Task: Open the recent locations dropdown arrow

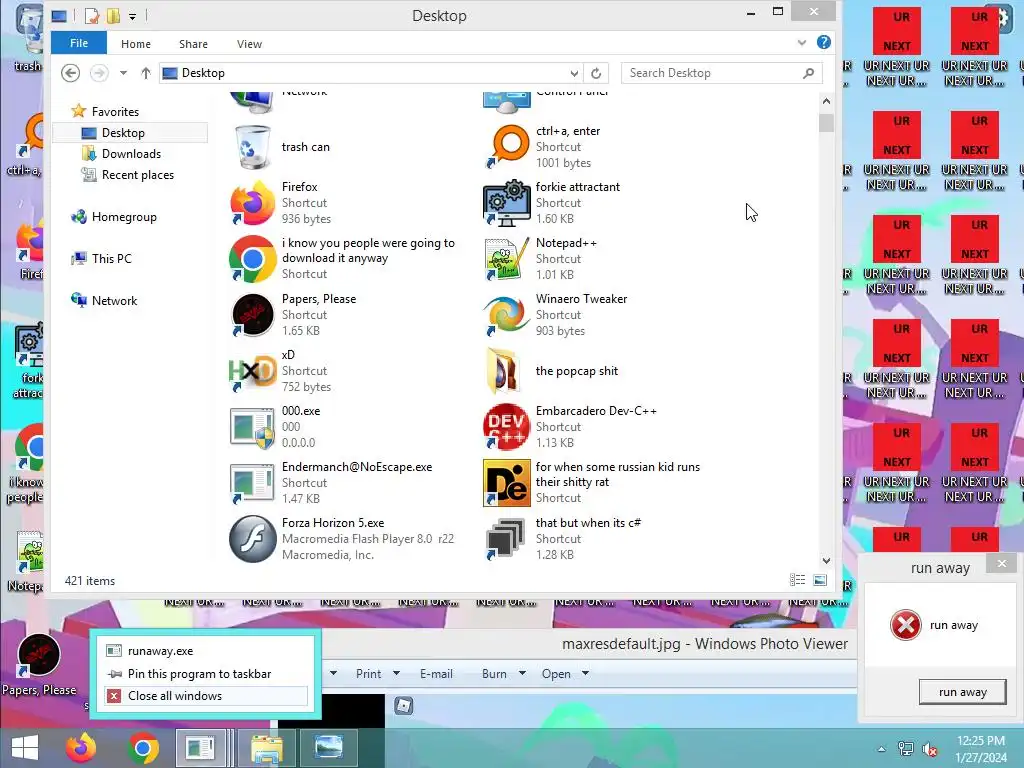Action: click(x=123, y=73)
